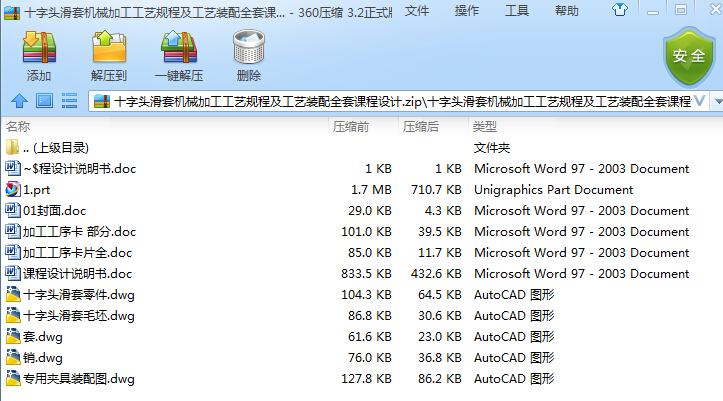Click the parent directory folder icon
Screen dimensions: 723x401
tap(12, 147)
